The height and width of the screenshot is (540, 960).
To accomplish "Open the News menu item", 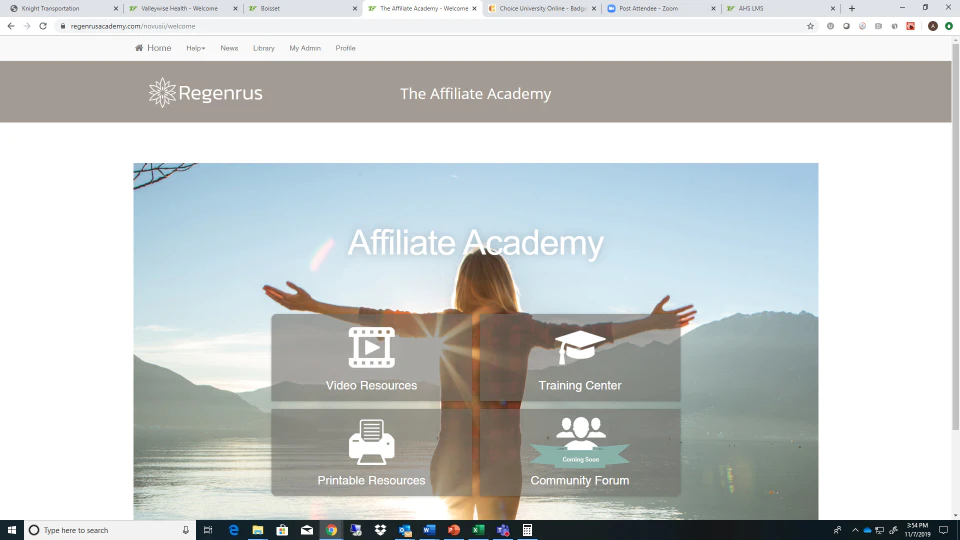I will (229, 48).
